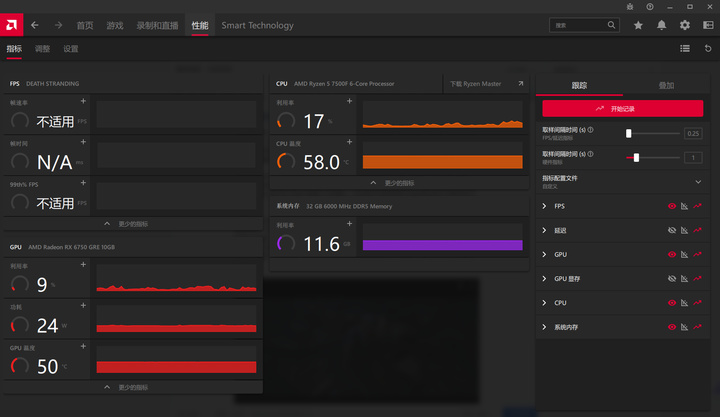Open favorites via the star icon
Image resolution: width=720 pixels, height=417 pixels.
click(x=638, y=25)
